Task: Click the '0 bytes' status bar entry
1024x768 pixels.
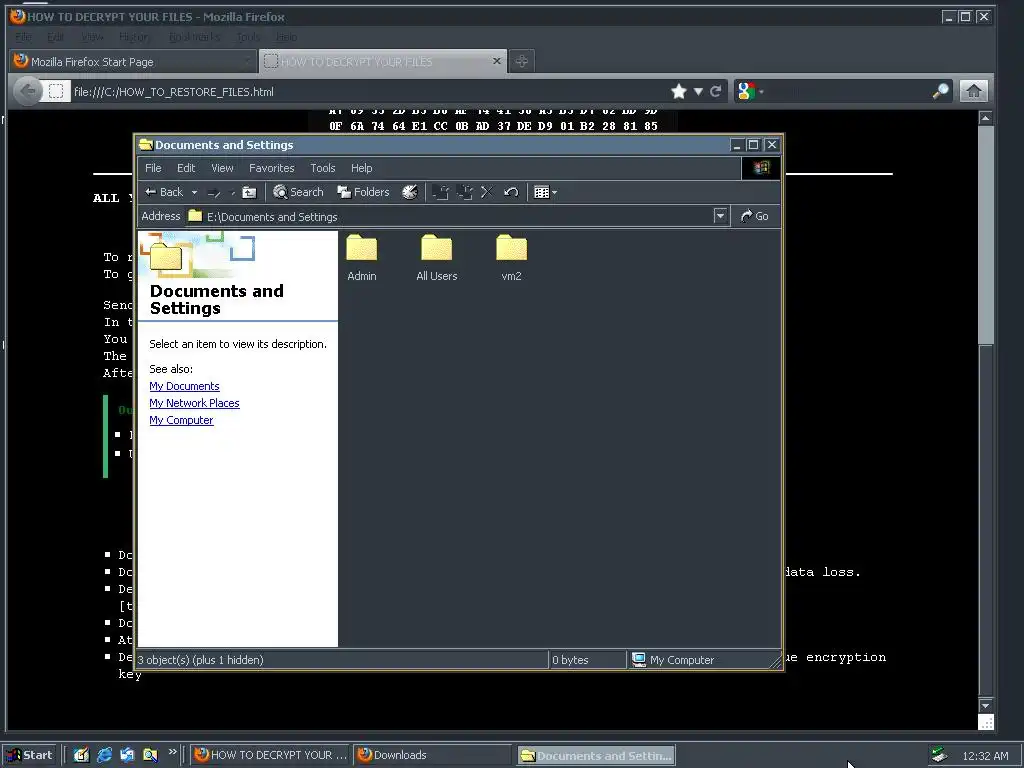Action: click(x=570, y=660)
